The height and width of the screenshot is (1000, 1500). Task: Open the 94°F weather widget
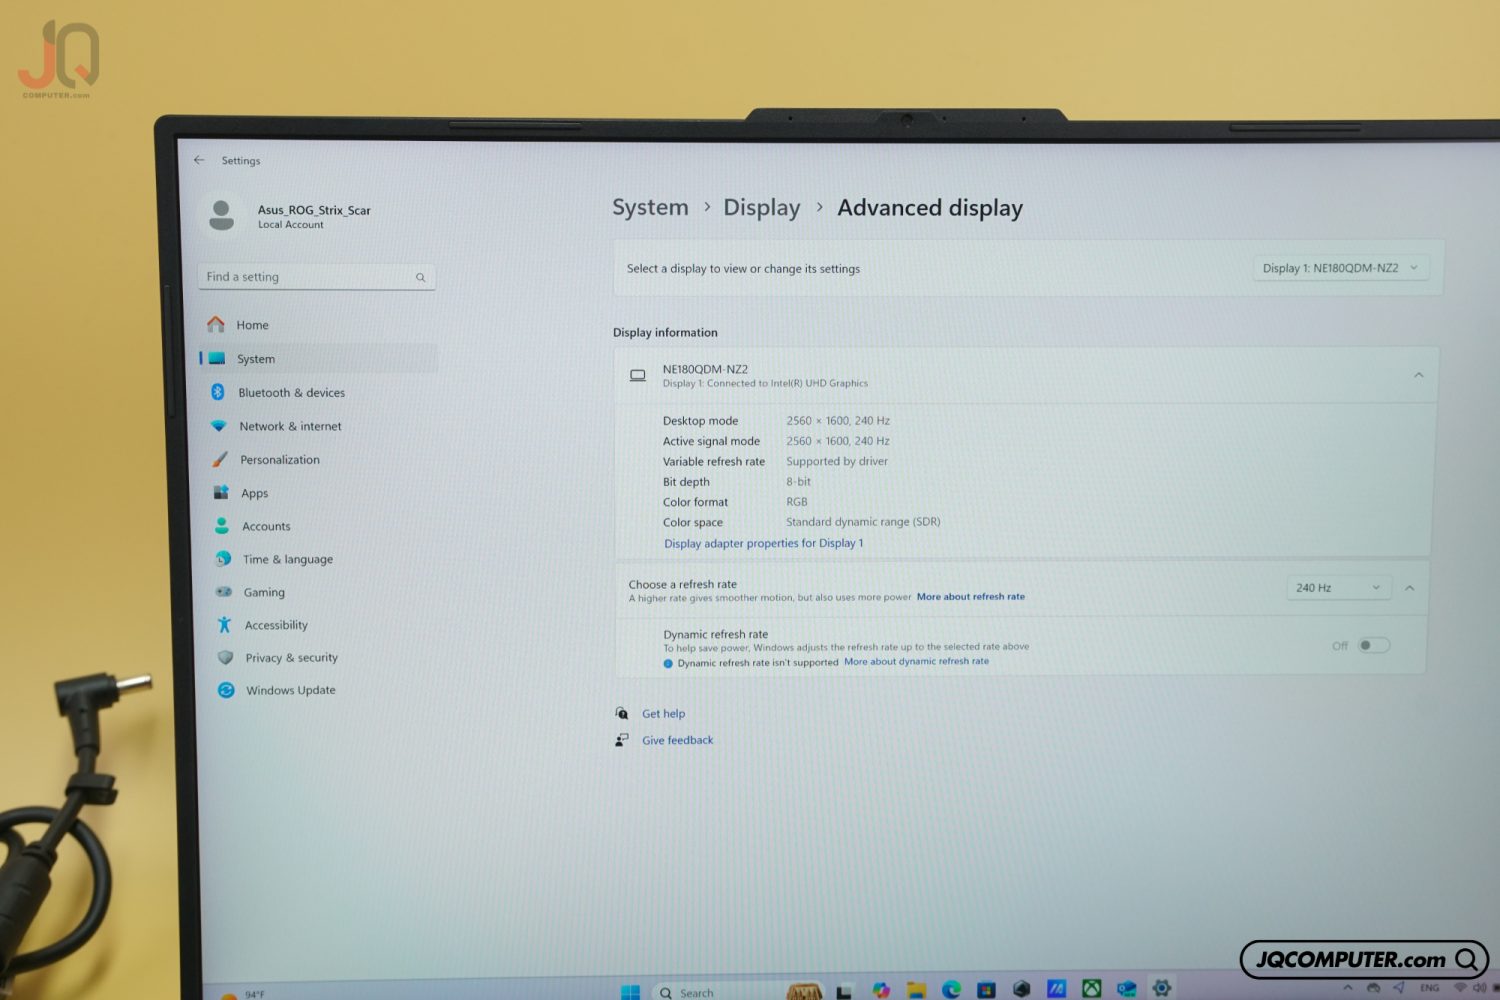pyautogui.click(x=245, y=994)
